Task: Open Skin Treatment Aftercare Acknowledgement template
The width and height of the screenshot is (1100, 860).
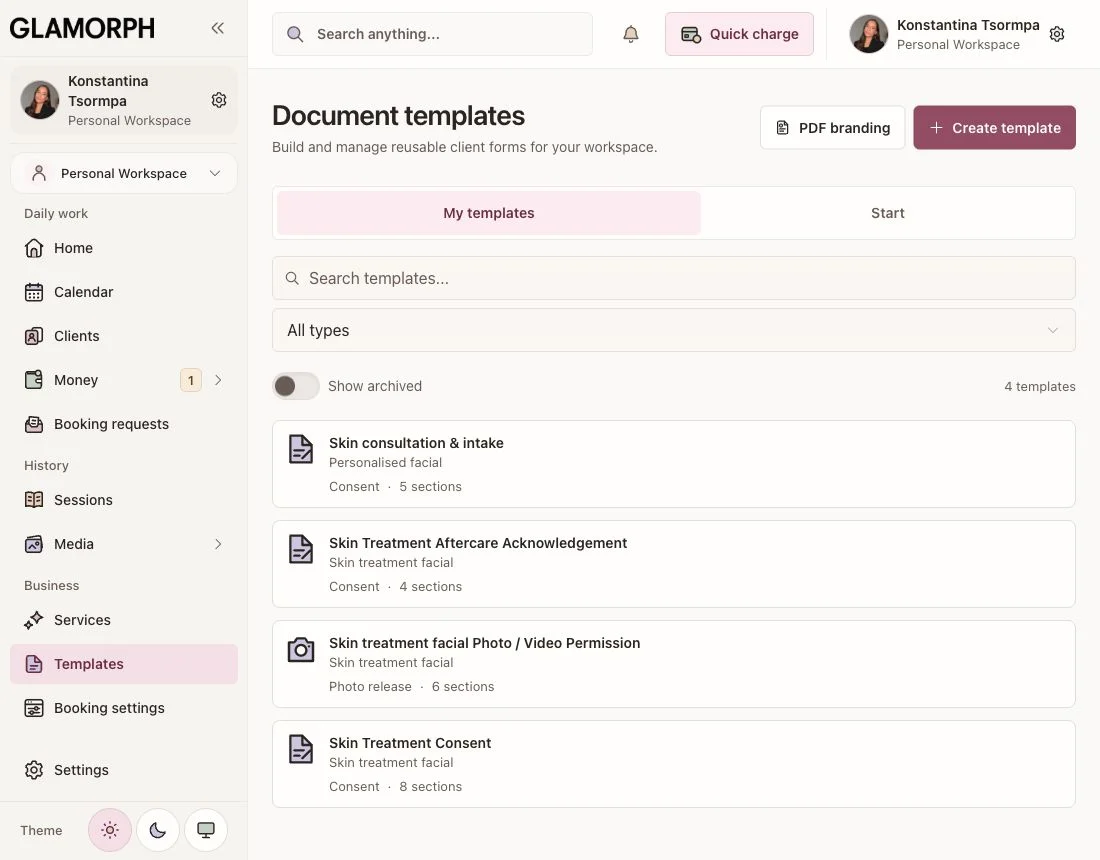Action: coord(673,564)
